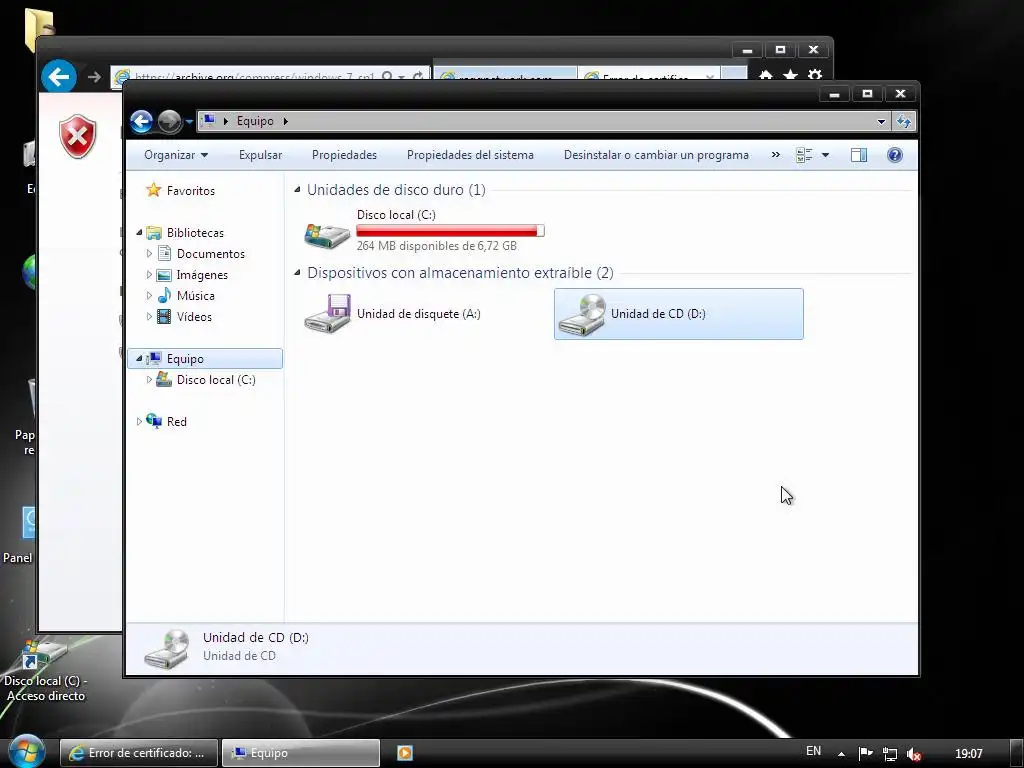
Task: Open the Documentos library
Action: [x=210, y=253]
